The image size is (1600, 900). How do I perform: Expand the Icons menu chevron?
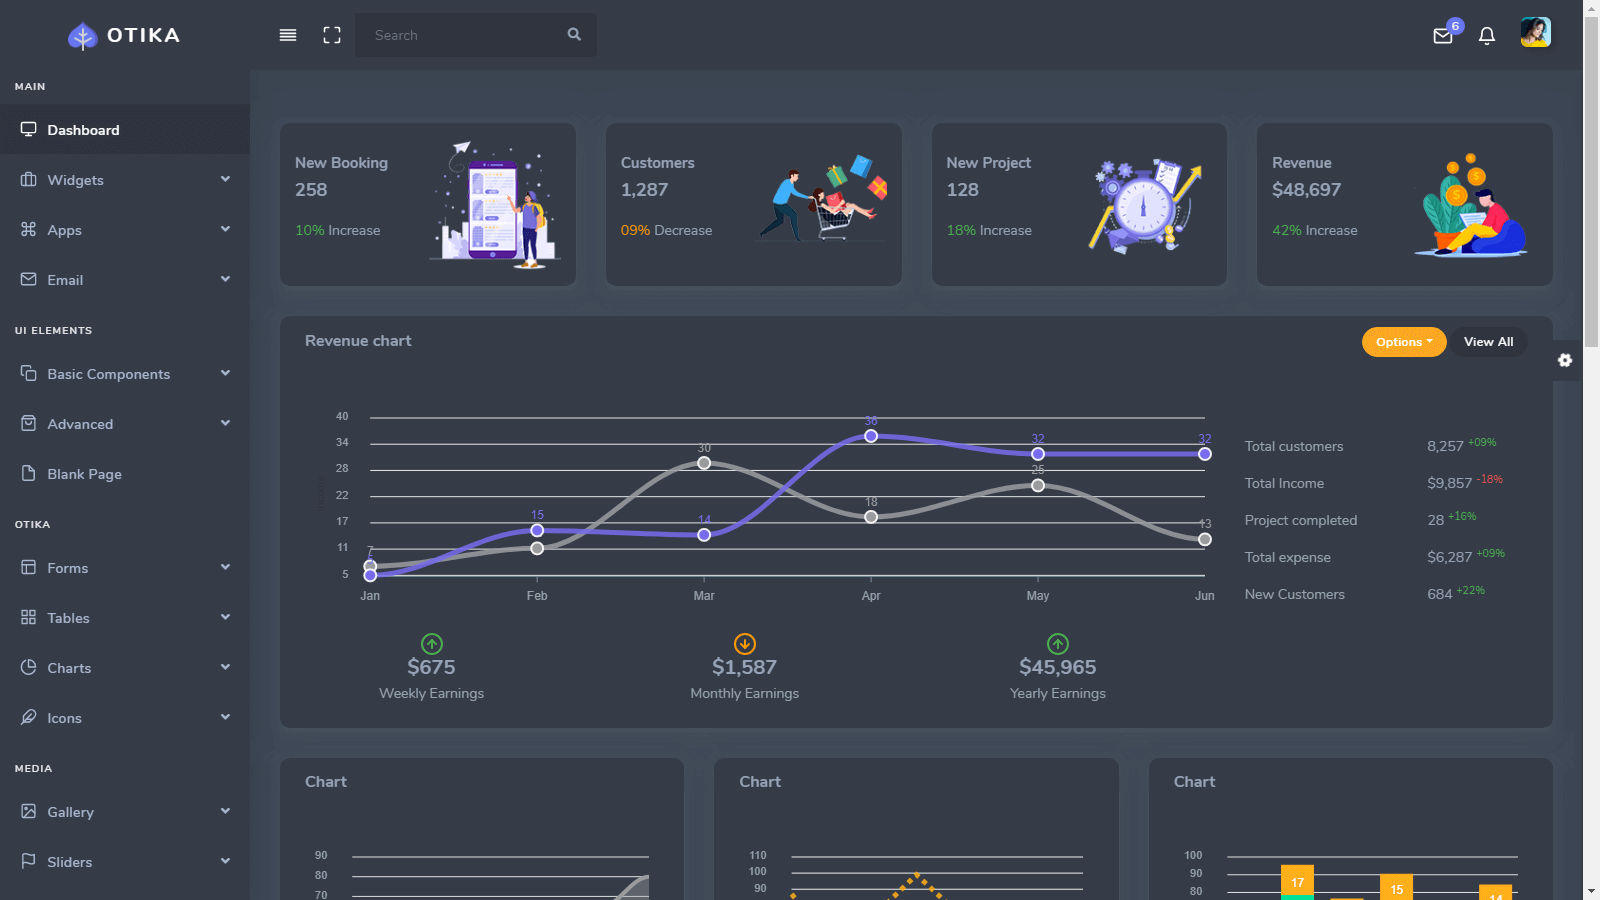coord(225,717)
